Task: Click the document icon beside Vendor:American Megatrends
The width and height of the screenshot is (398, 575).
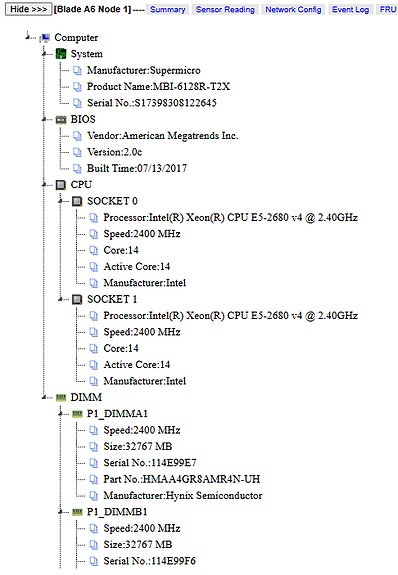Action: [x=77, y=136]
